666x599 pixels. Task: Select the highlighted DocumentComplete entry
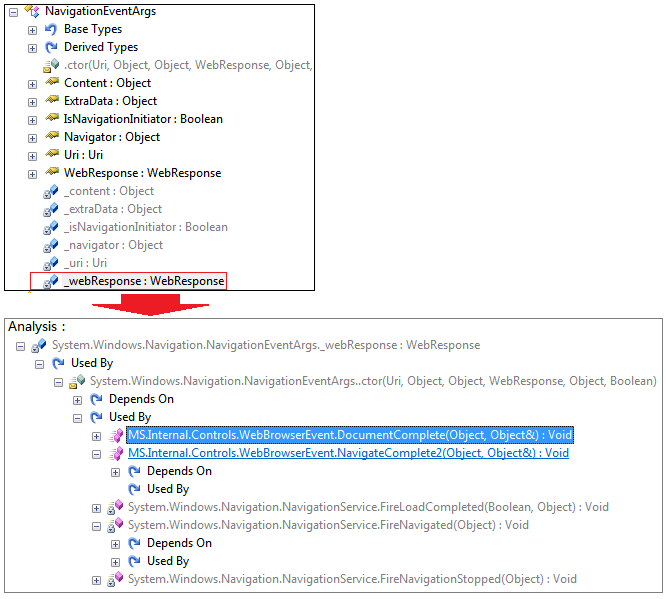point(350,435)
